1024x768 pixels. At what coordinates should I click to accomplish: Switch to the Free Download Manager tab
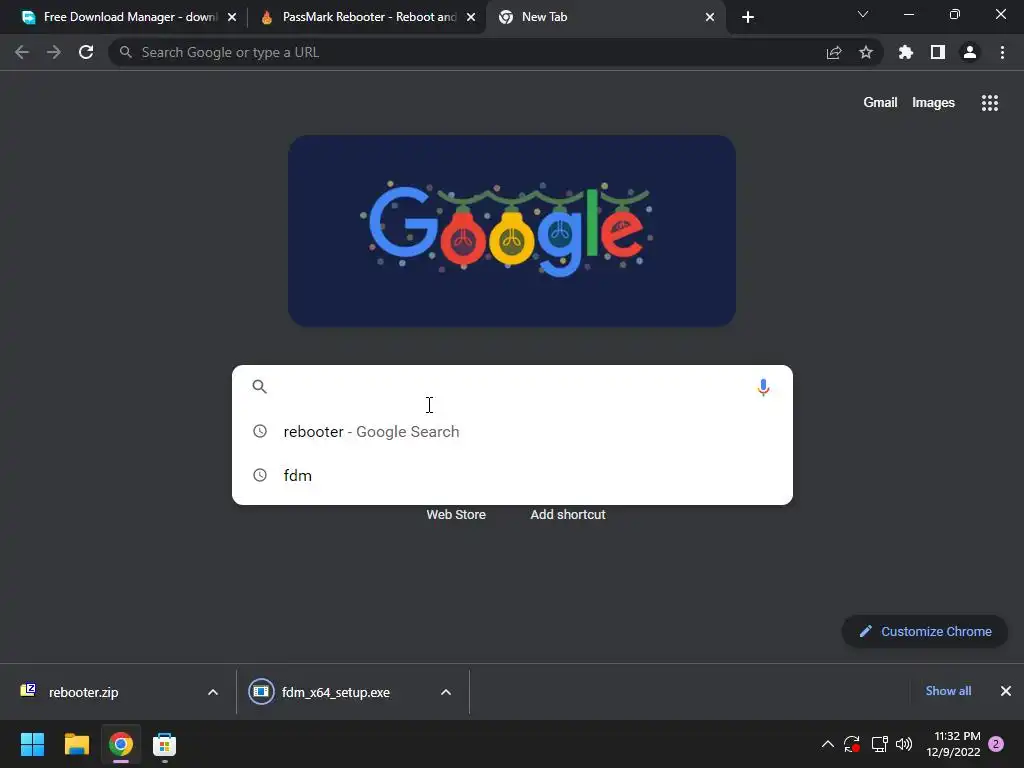124,17
